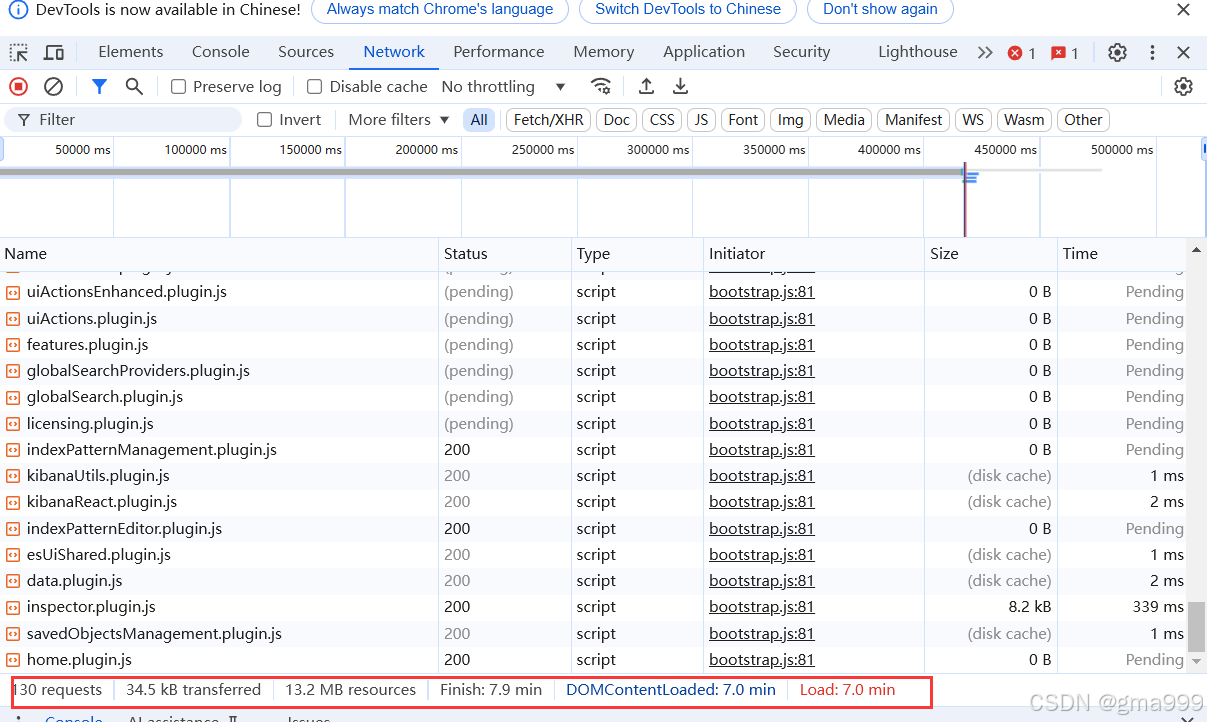Sort by the Size column header
The height and width of the screenshot is (722, 1207).
(x=990, y=254)
